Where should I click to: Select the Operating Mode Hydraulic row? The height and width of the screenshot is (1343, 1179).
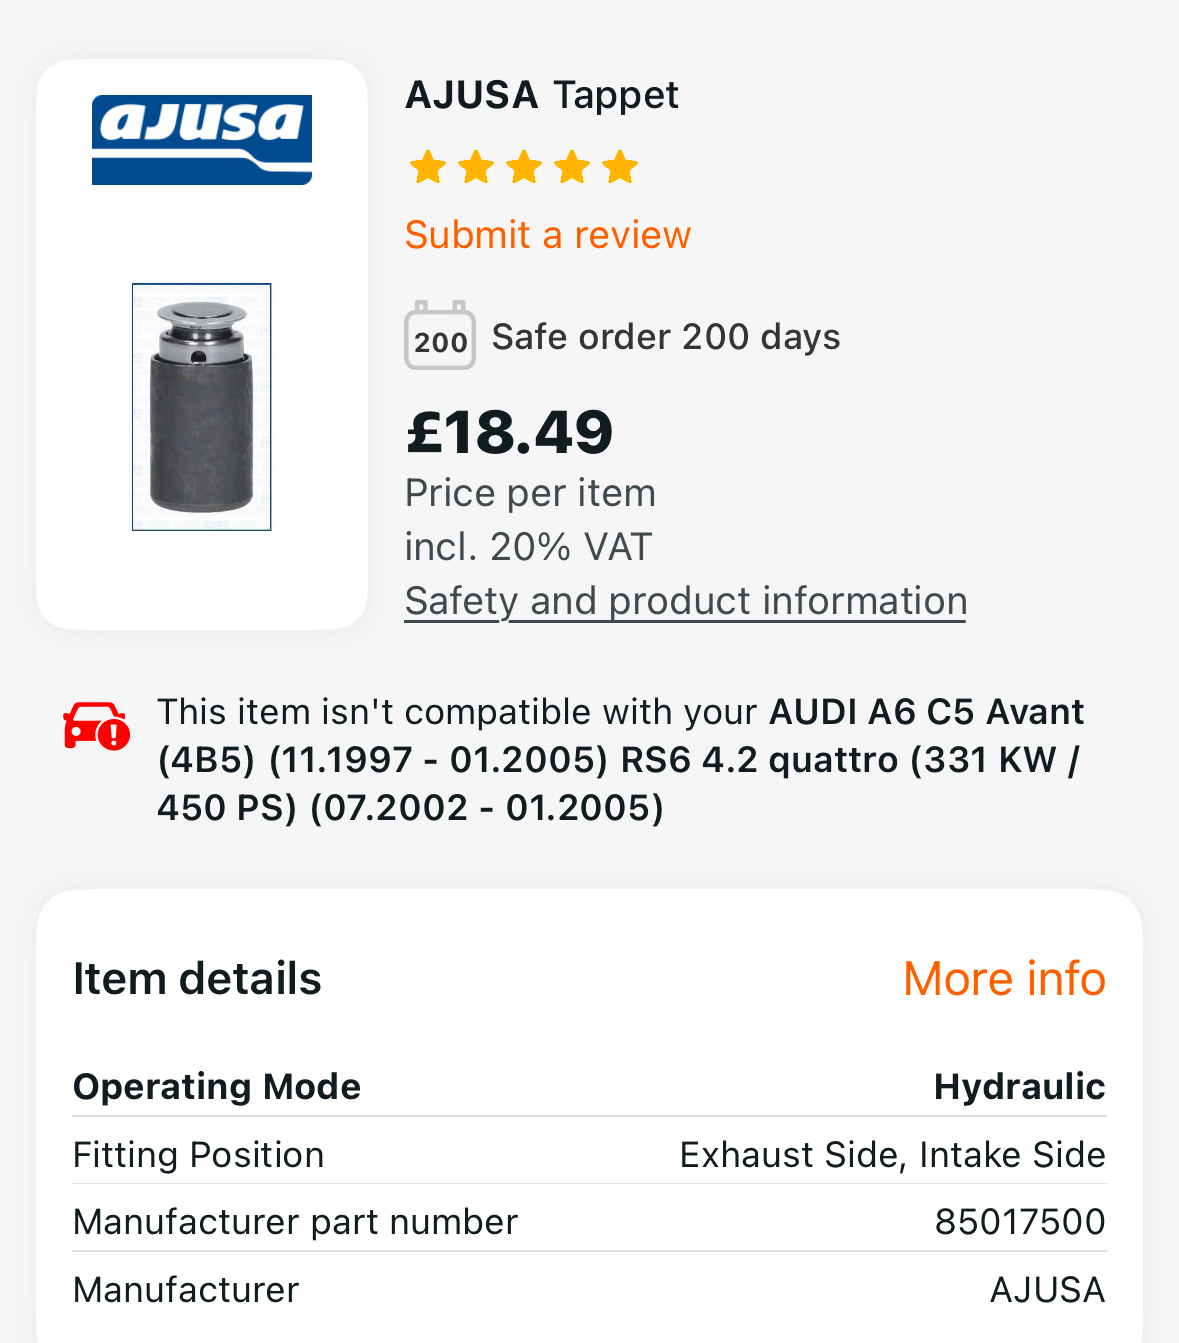pos(589,1087)
